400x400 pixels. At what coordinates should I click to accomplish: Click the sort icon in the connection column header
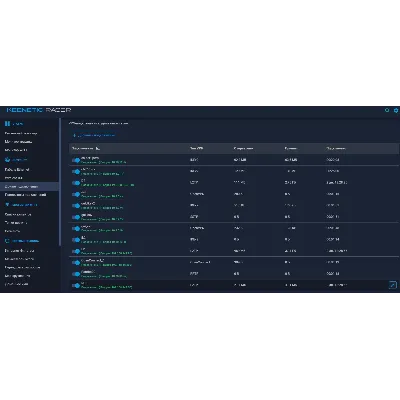point(98,149)
